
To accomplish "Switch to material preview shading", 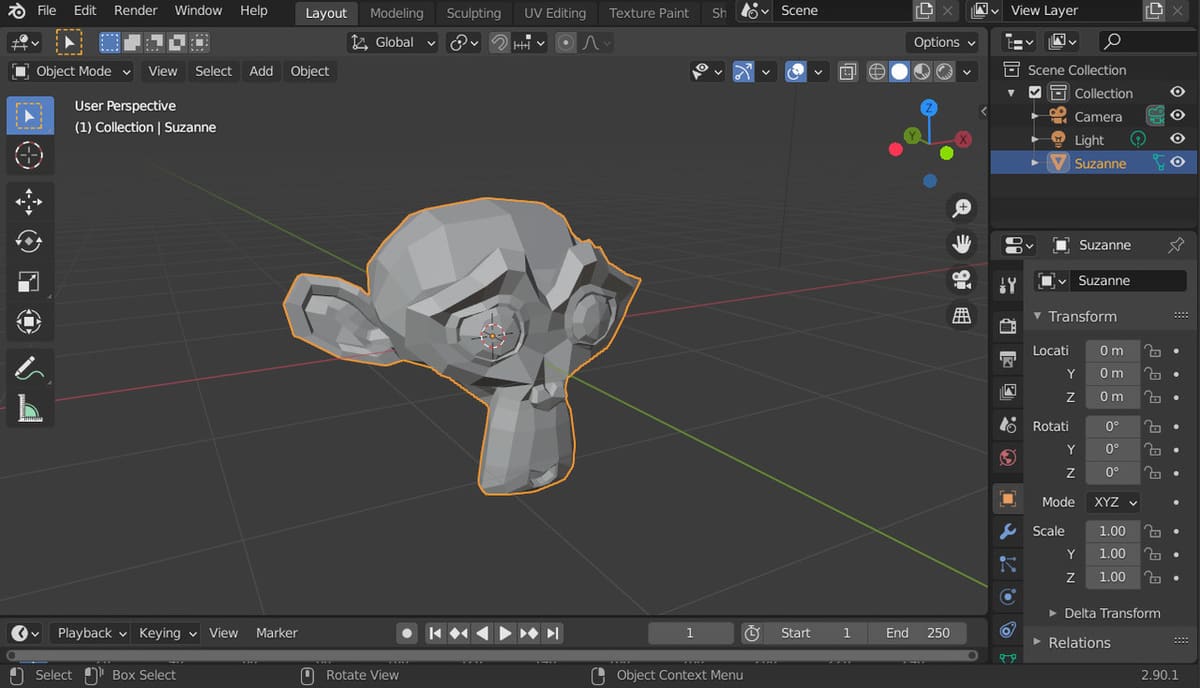I will click(x=921, y=72).
